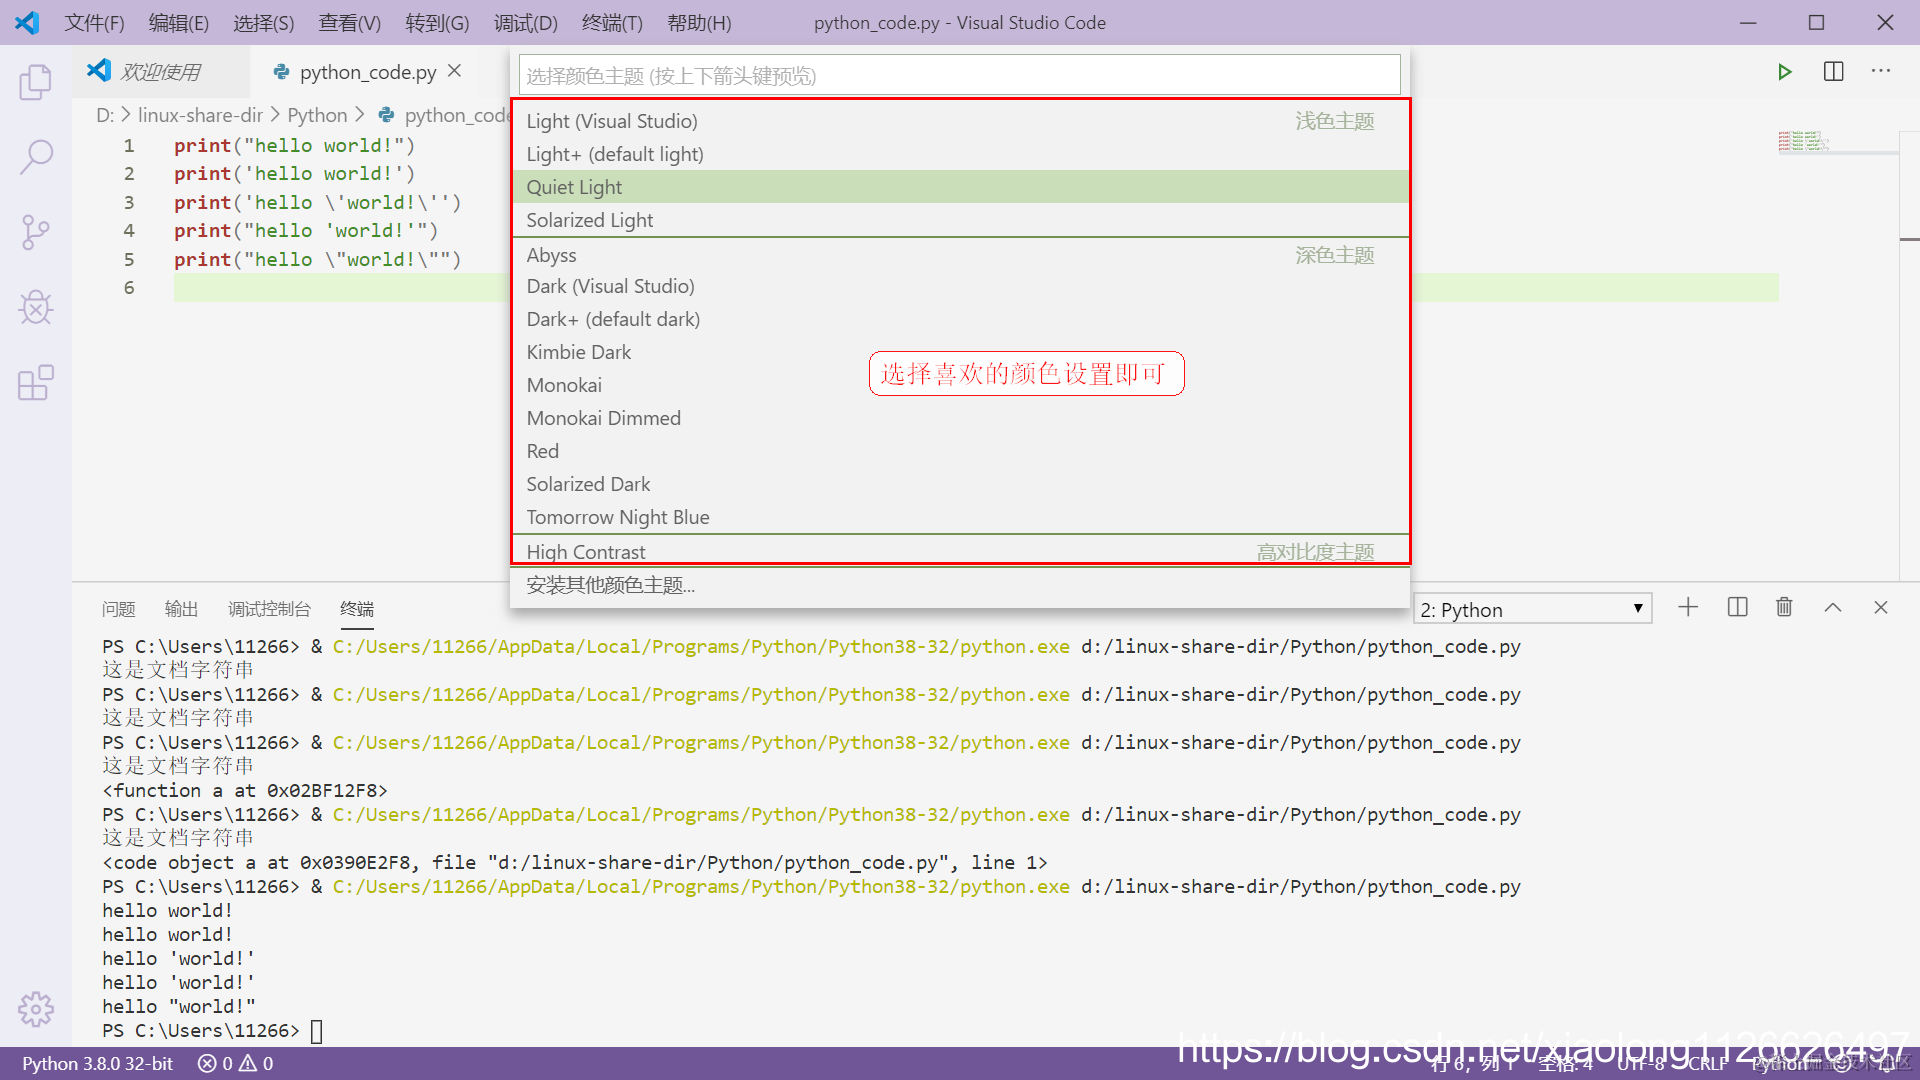Open the Source Control view

pyautogui.click(x=36, y=232)
